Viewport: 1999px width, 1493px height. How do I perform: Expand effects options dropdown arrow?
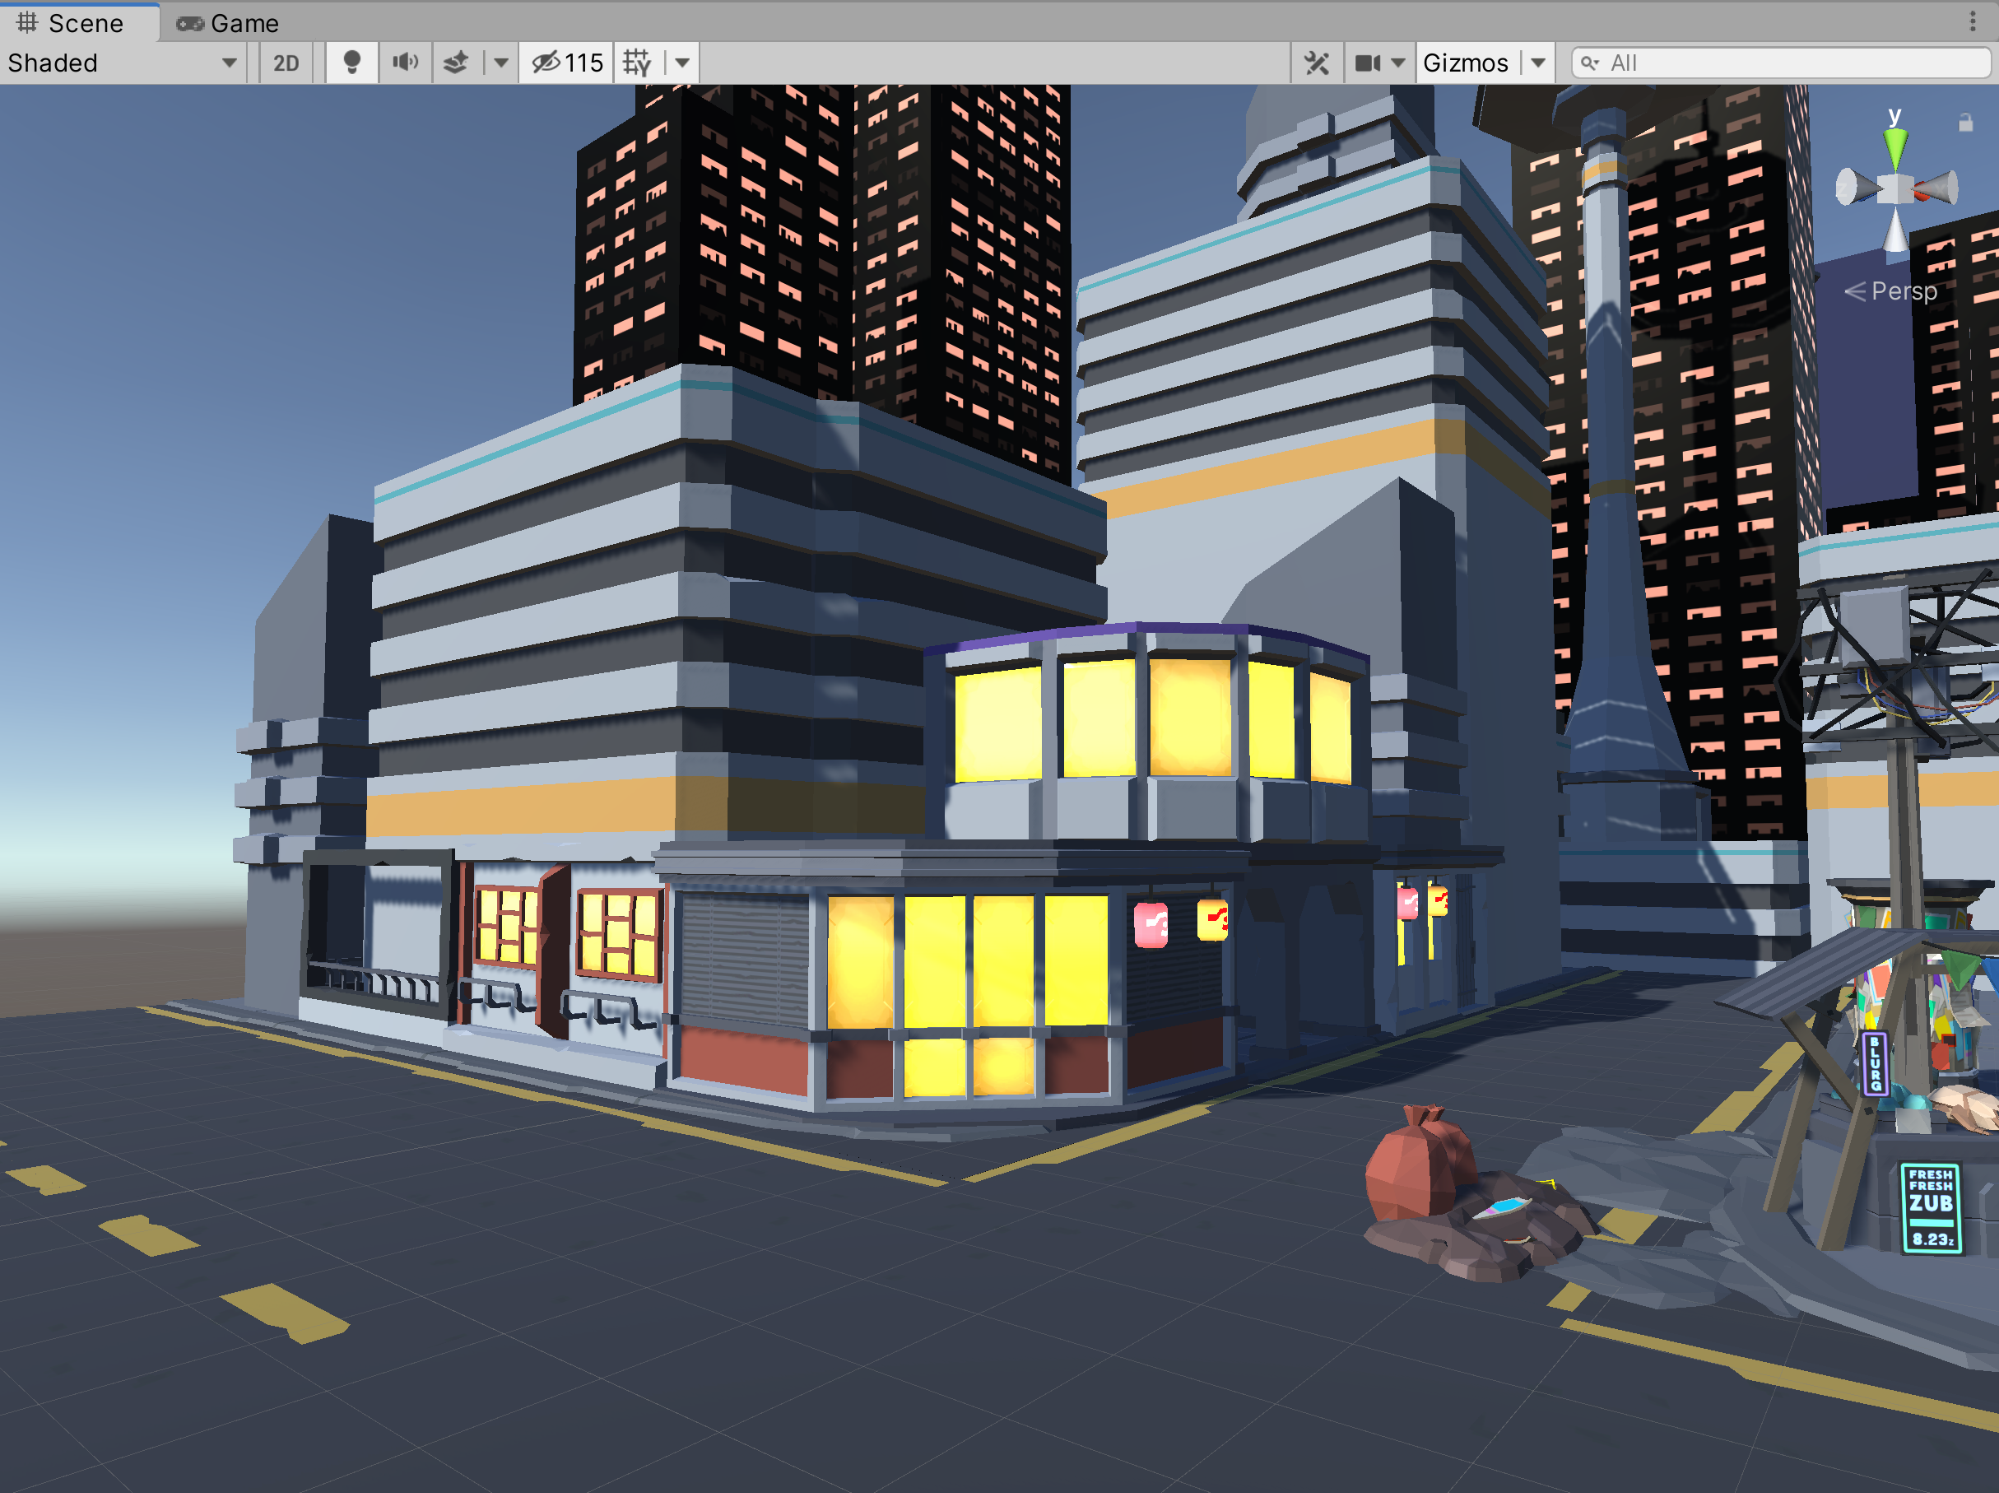[x=501, y=63]
